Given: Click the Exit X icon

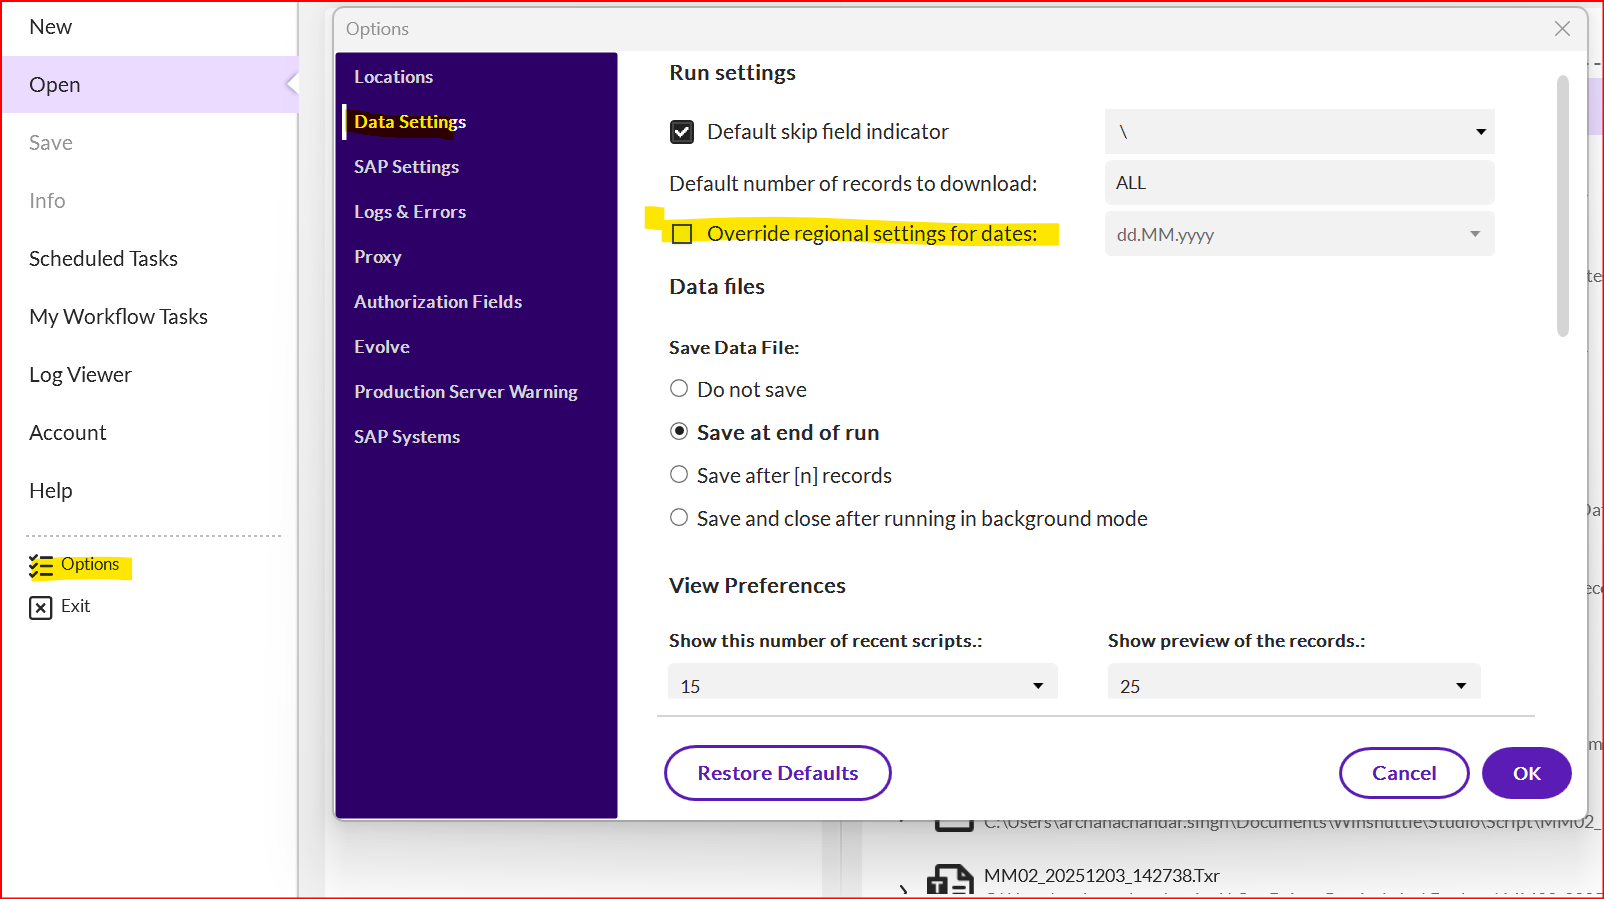Looking at the screenshot, I should point(41,608).
